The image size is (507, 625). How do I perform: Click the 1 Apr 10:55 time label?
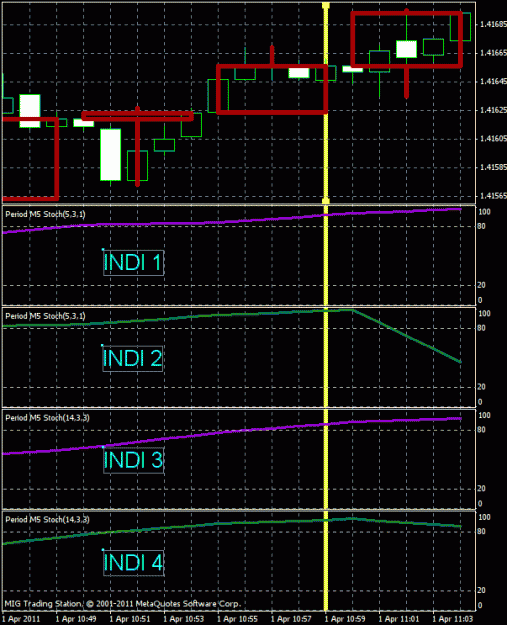point(238,619)
